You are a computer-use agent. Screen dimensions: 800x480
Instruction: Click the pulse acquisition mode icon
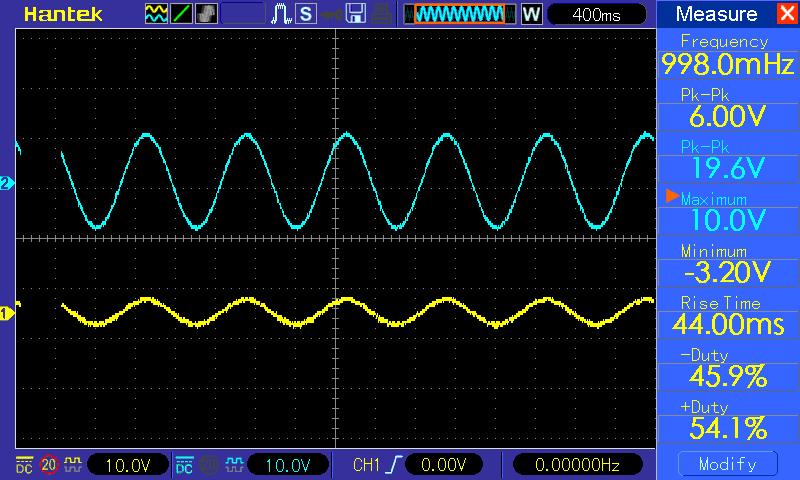(281, 14)
